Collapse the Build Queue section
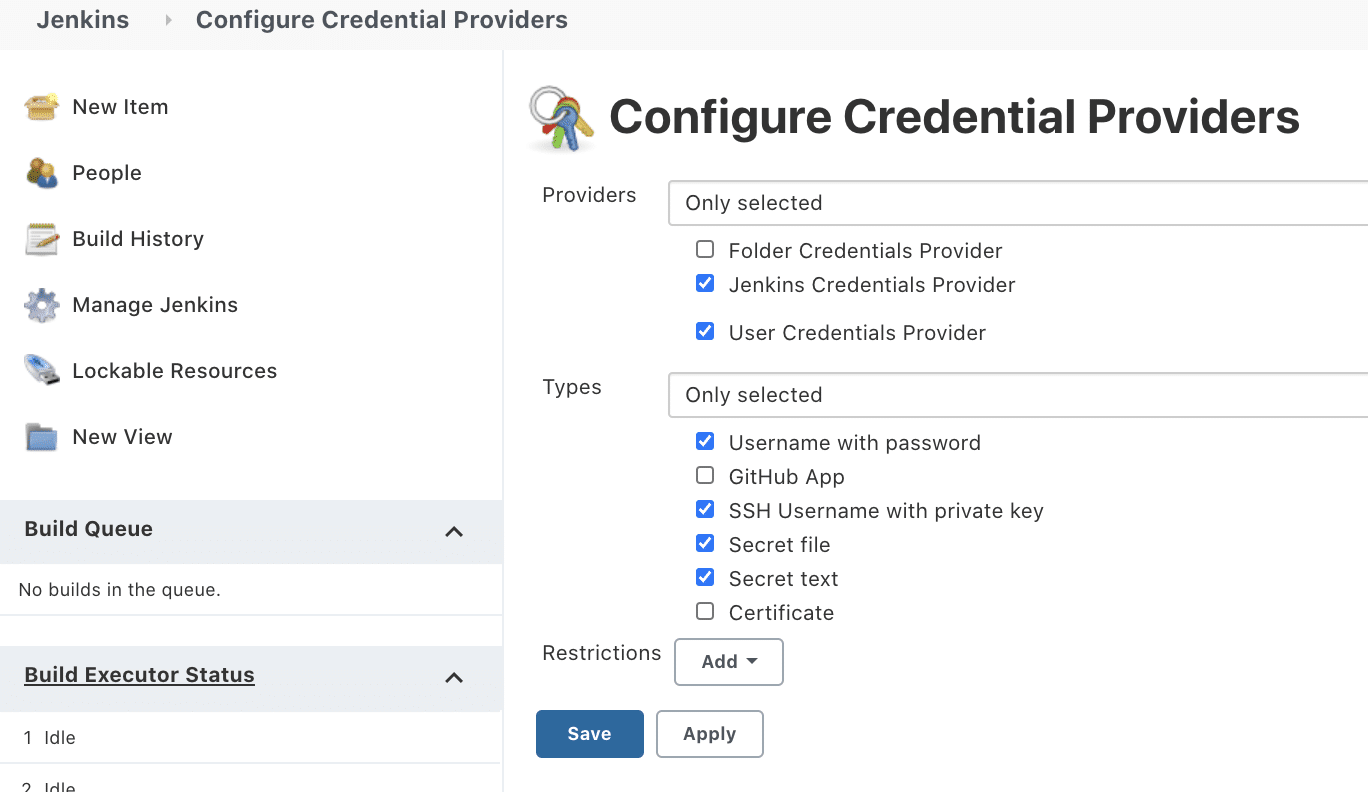 click(x=455, y=531)
